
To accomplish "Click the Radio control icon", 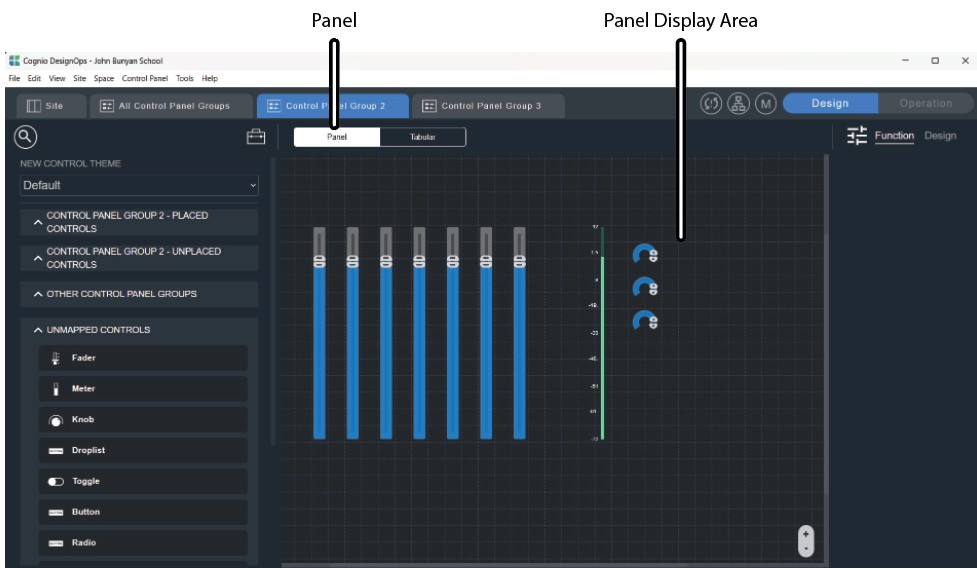I will point(55,543).
